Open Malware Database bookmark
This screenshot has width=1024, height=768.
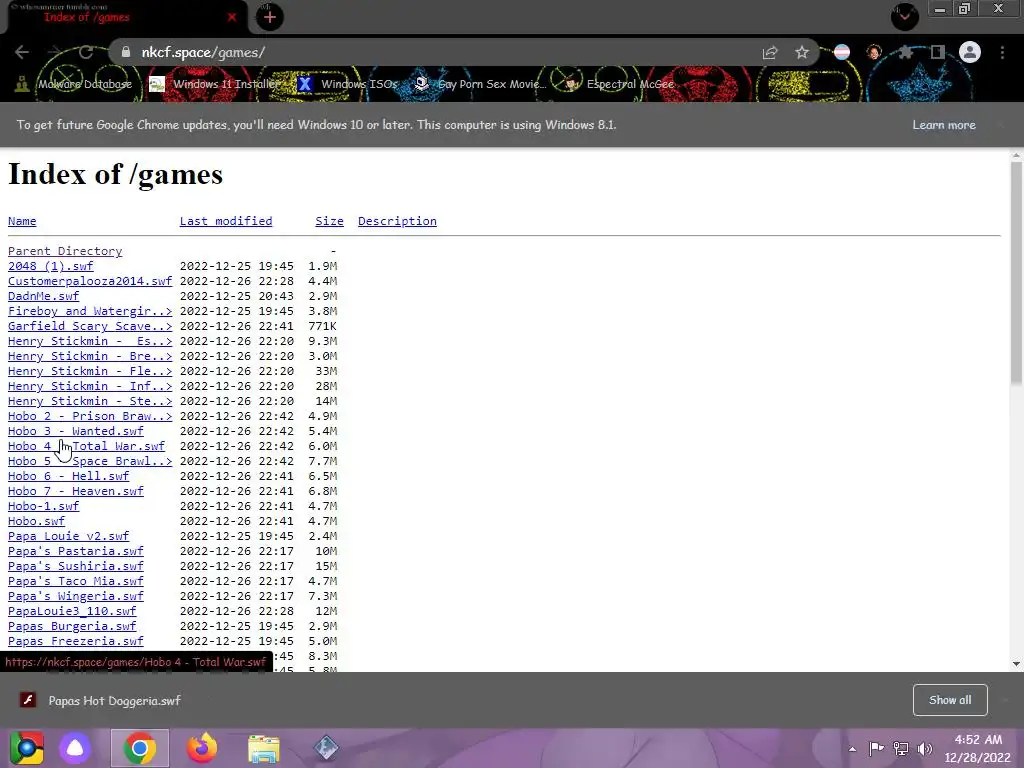pyautogui.click(x=74, y=84)
